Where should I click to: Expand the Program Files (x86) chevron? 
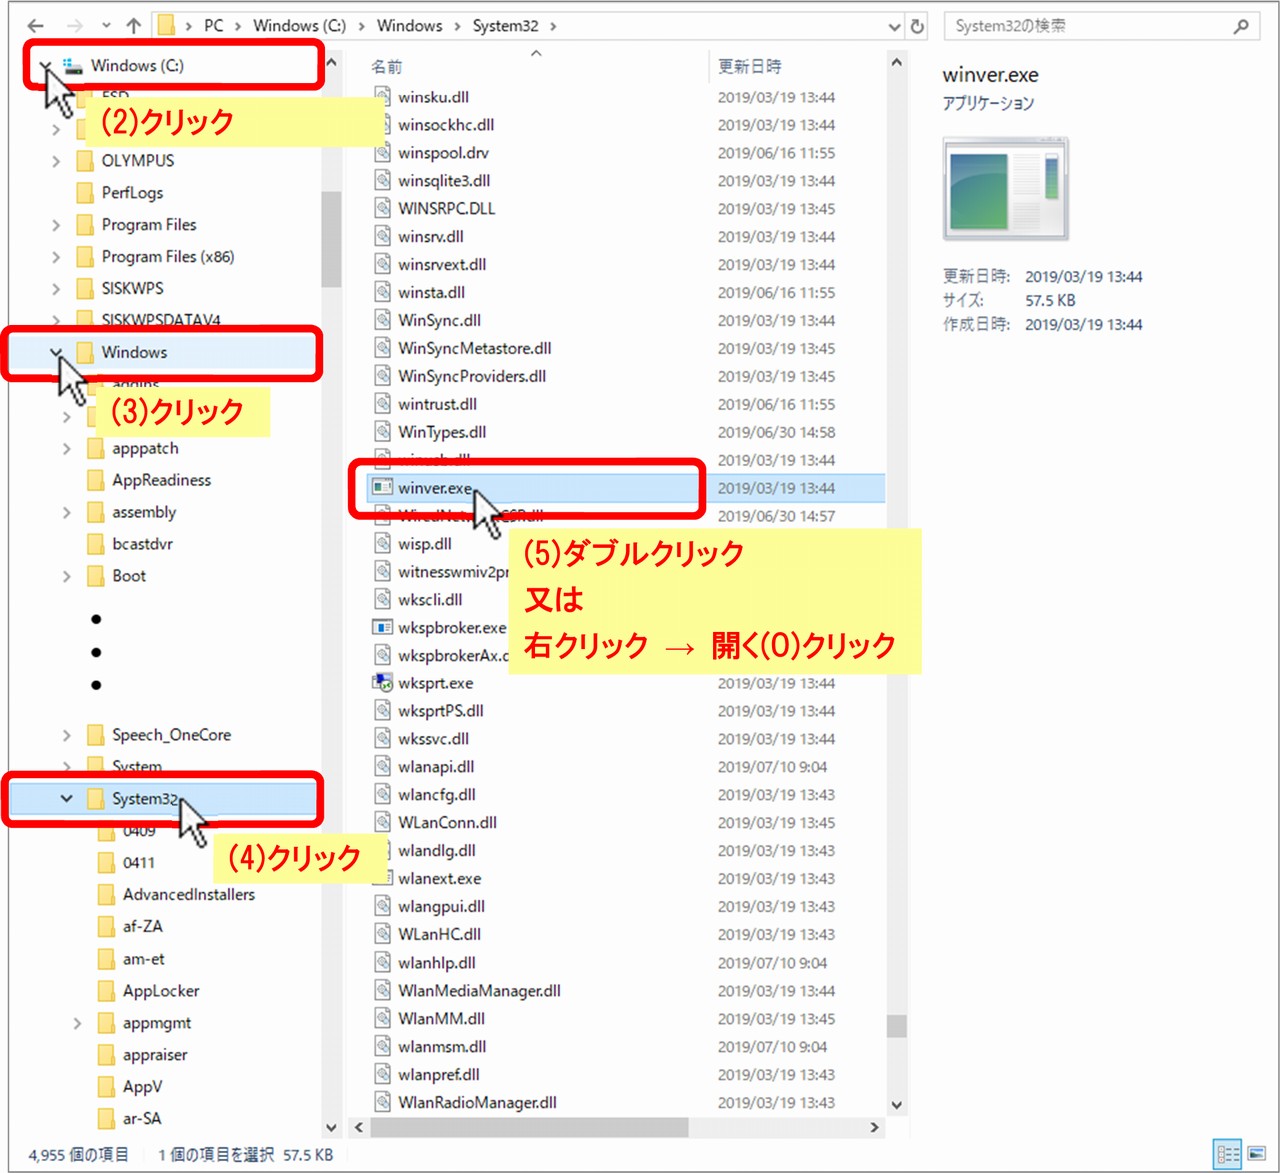point(56,257)
